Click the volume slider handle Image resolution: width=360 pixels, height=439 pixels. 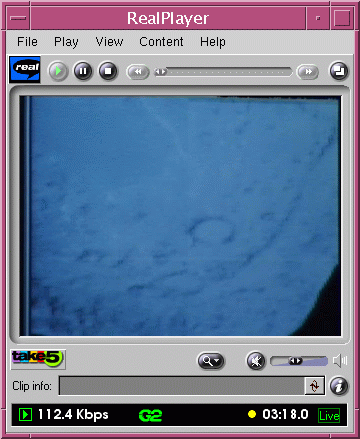295,361
